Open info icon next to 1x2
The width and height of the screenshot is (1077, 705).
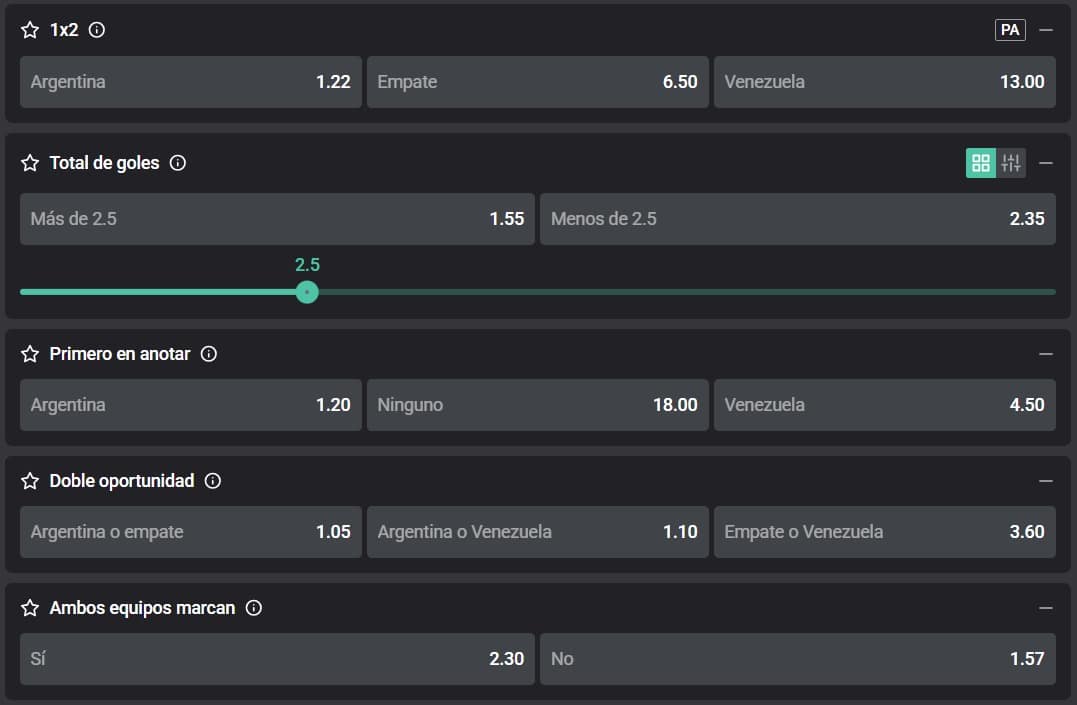tap(97, 30)
